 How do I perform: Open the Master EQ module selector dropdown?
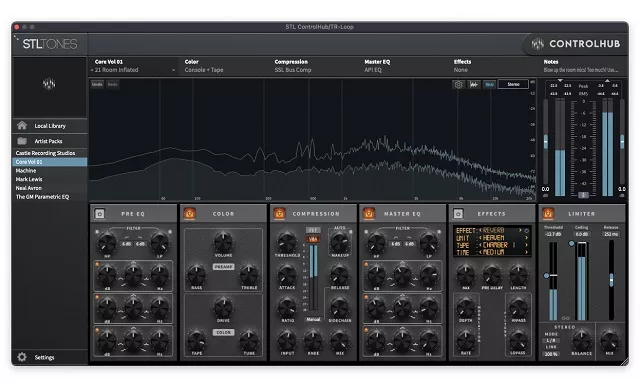402,66
